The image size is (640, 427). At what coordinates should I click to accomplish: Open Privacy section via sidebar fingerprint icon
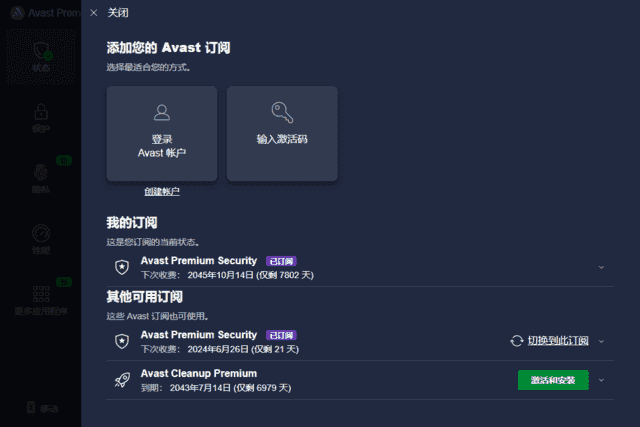click(41, 172)
